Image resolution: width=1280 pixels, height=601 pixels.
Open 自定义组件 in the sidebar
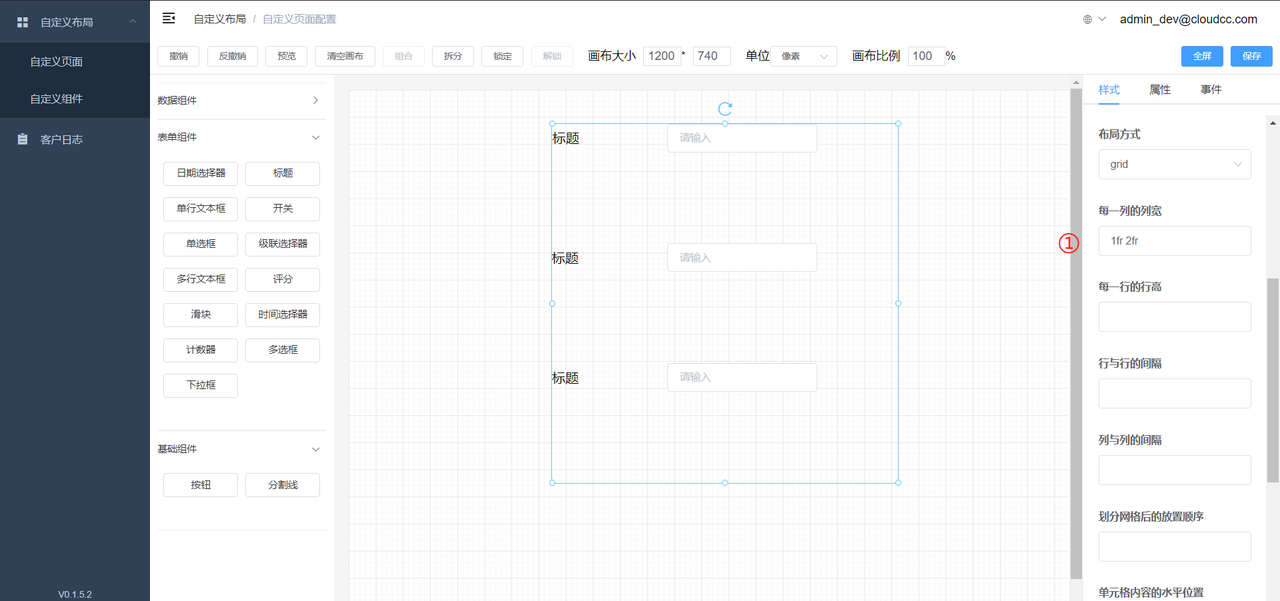[57, 99]
